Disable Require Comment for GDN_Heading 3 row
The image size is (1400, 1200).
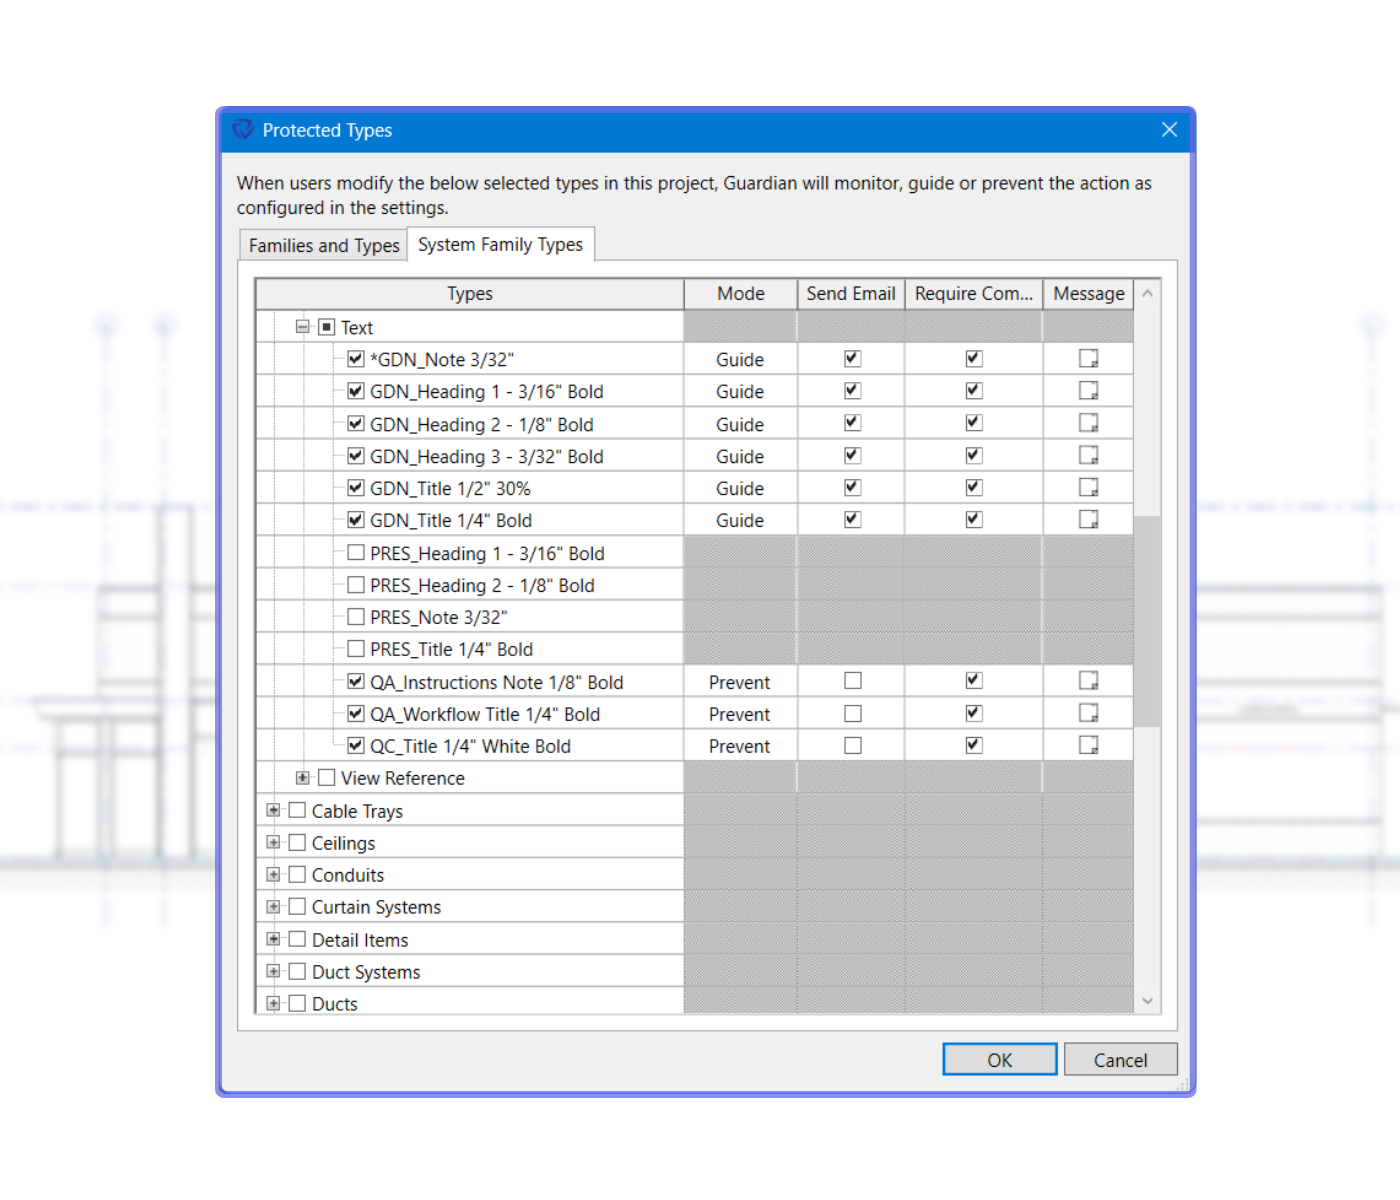click(x=974, y=456)
